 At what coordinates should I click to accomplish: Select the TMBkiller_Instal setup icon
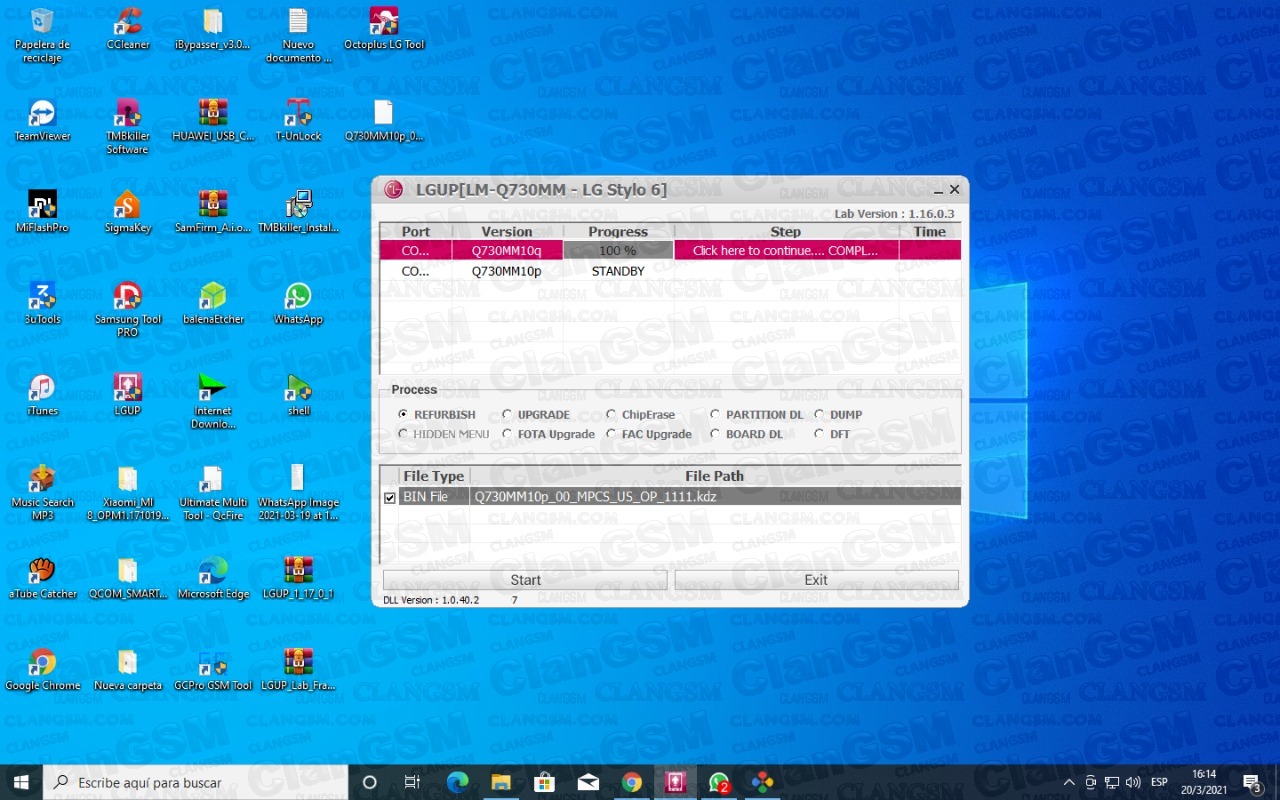298,212
